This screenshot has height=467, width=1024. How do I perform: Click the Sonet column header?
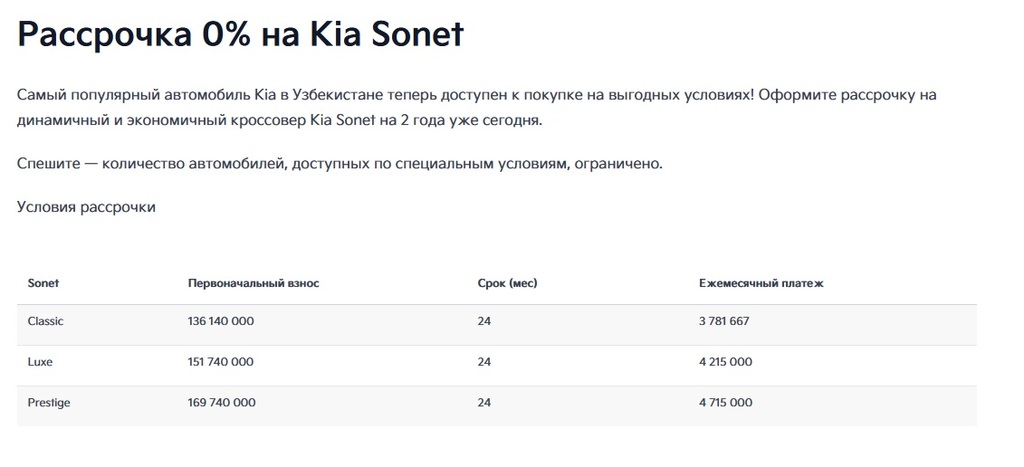click(x=43, y=283)
